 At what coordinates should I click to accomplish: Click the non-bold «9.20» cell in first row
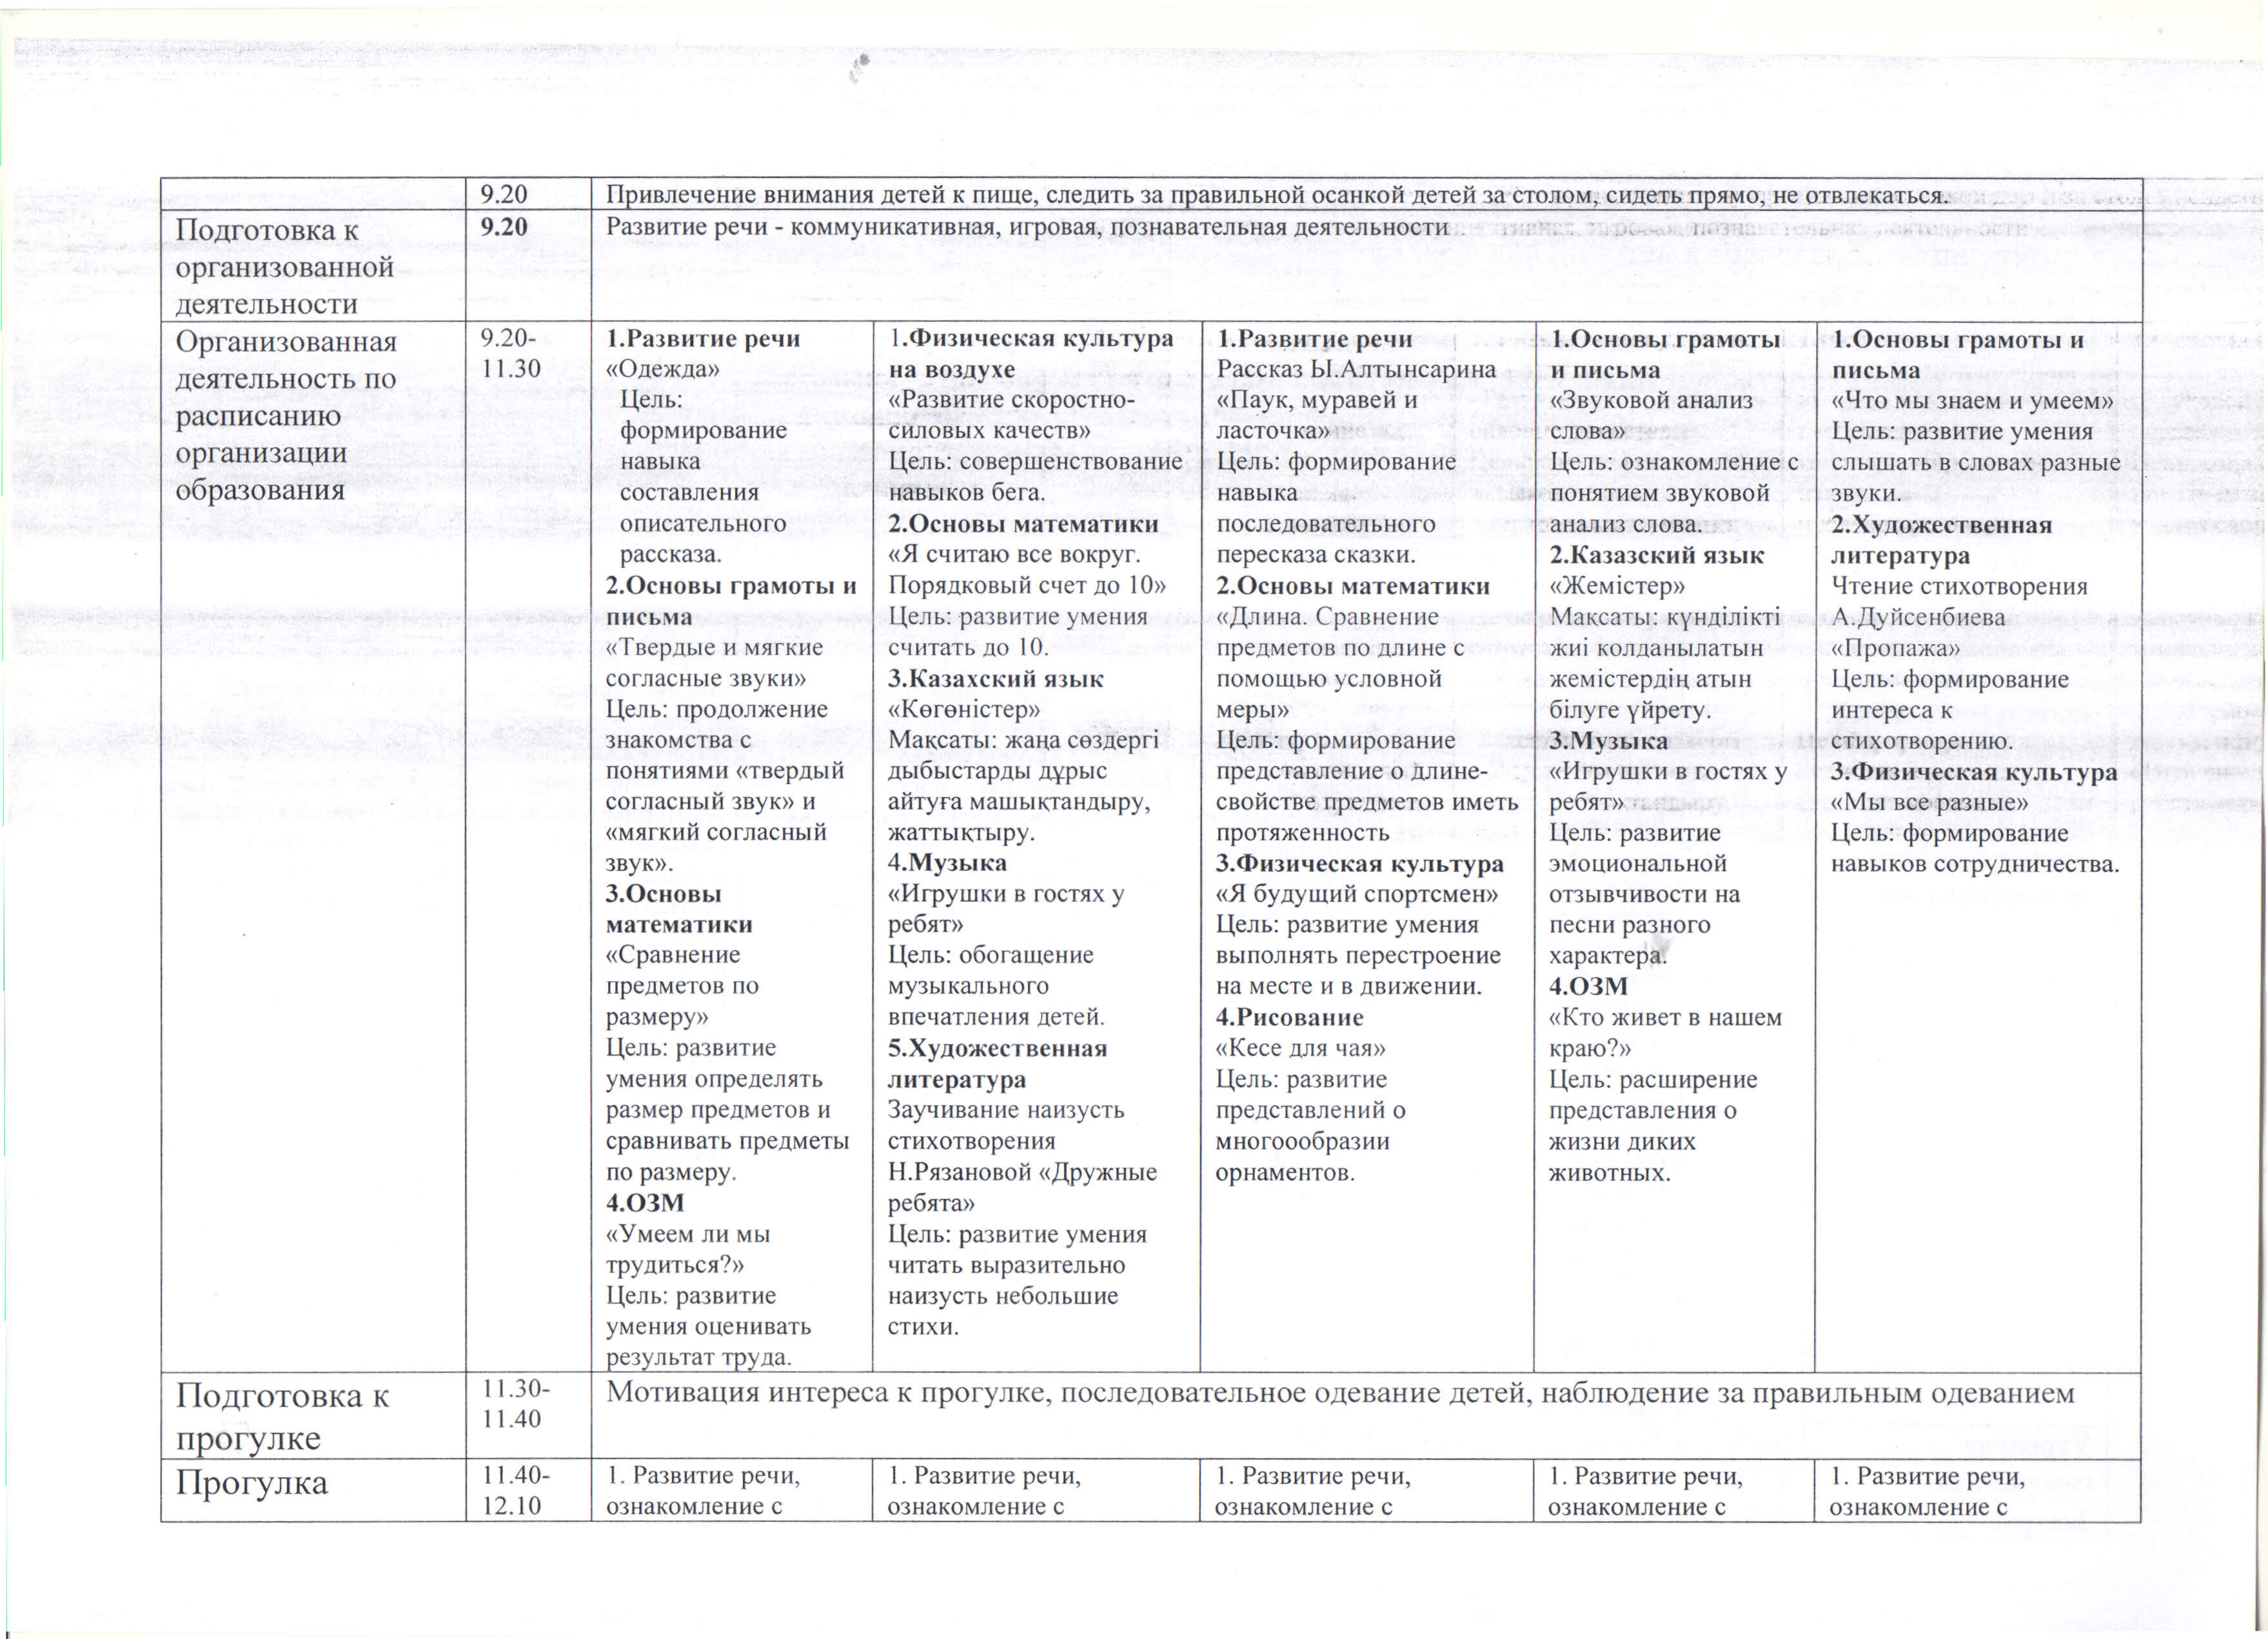(x=504, y=195)
